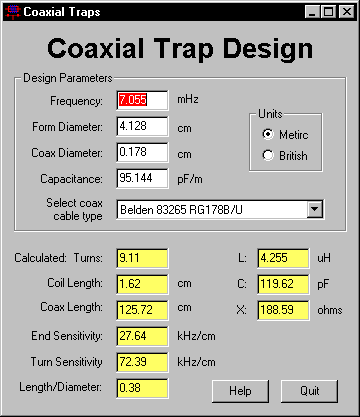Viewport: 360px width, 417px height.
Task: Click the reactance X ohms output field
Action: [x=283, y=310]
